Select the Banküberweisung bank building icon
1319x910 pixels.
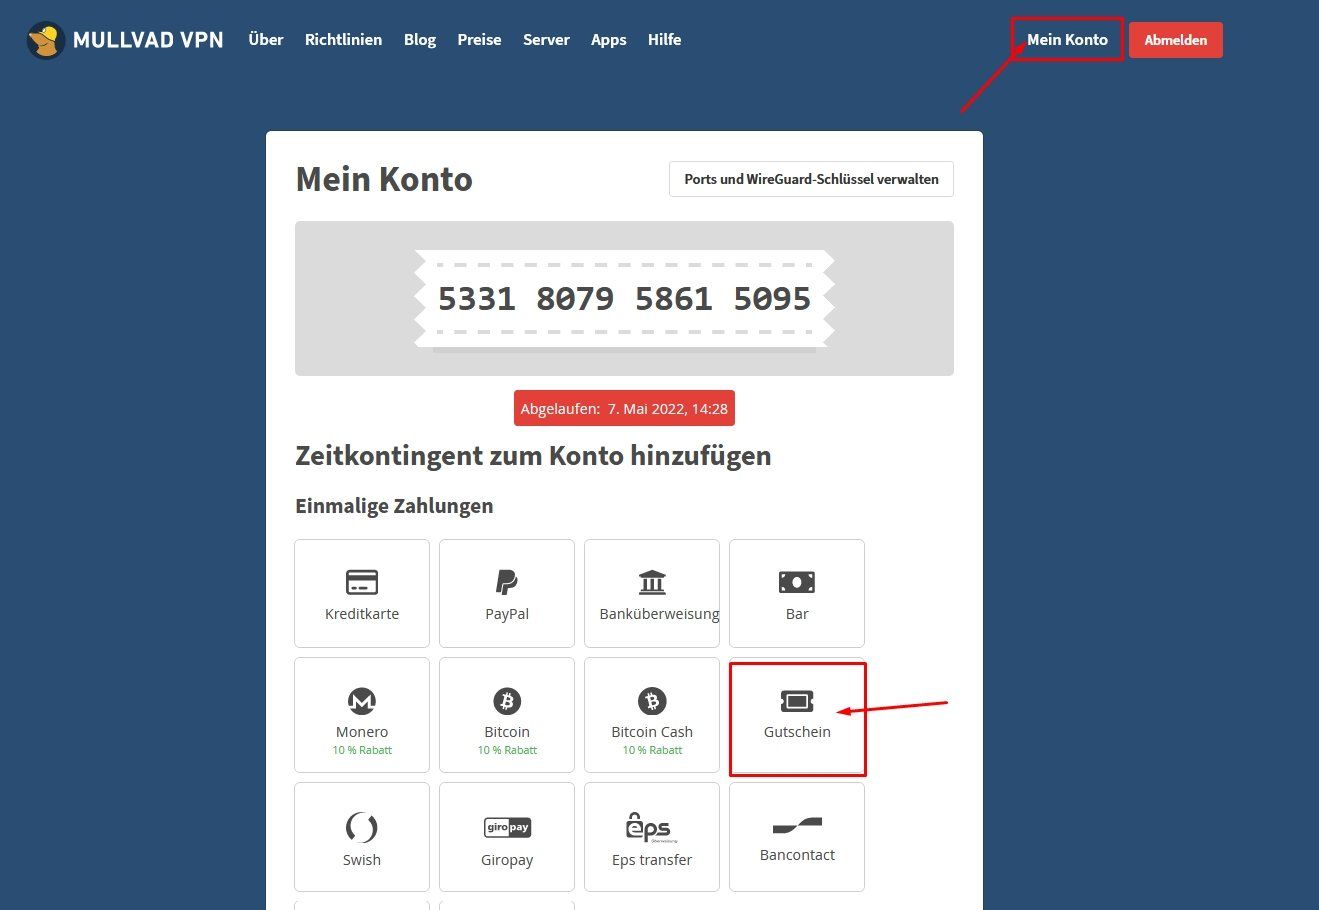coord(652,582)
